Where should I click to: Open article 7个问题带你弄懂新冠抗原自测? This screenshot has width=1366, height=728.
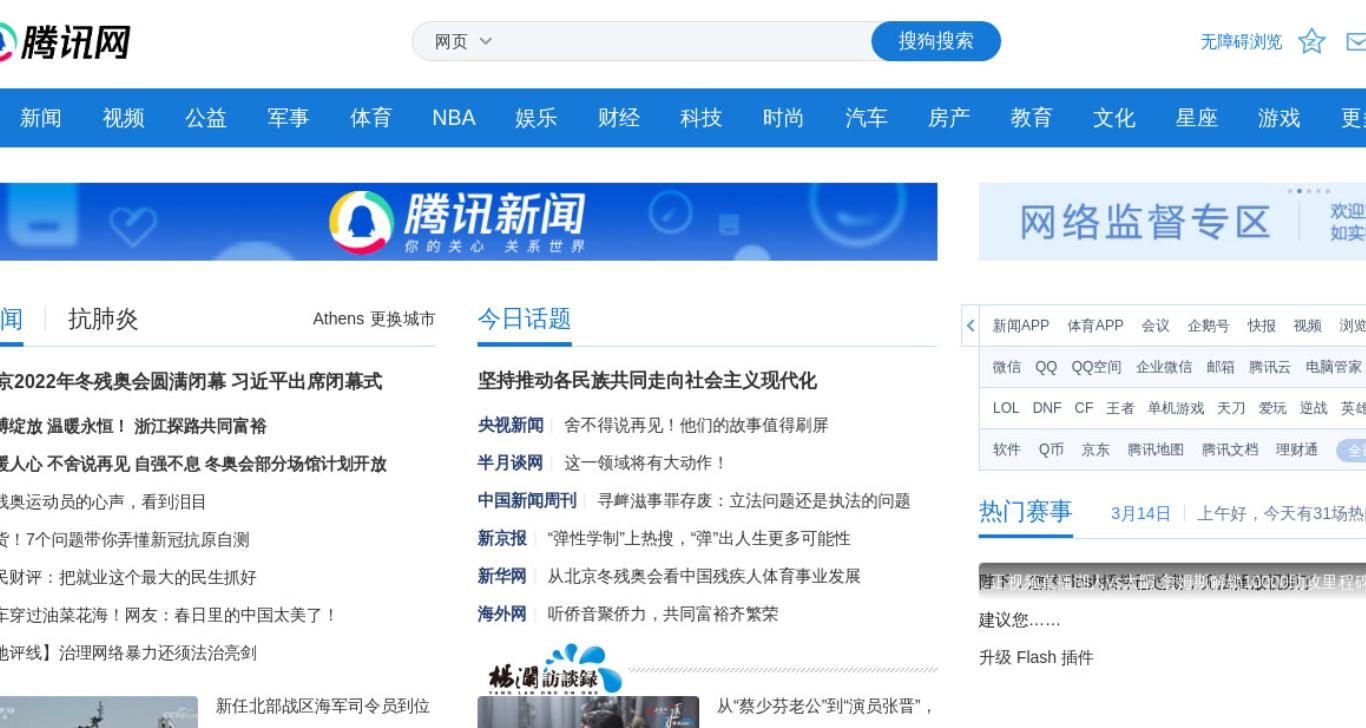[125, 539]
